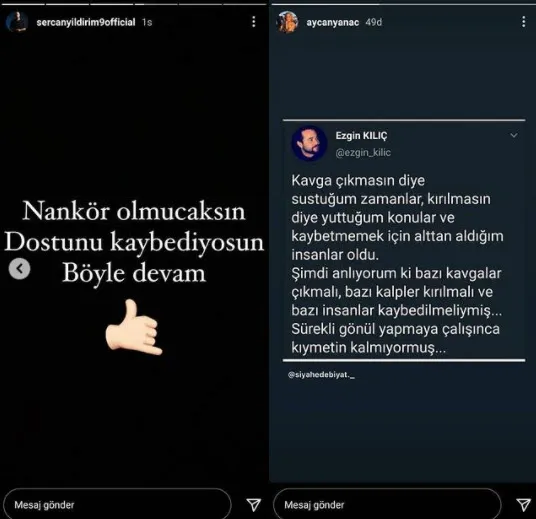Tap the call-me hand emoji
The height and width of the screenshot is (519, 536).
point(134,327)
